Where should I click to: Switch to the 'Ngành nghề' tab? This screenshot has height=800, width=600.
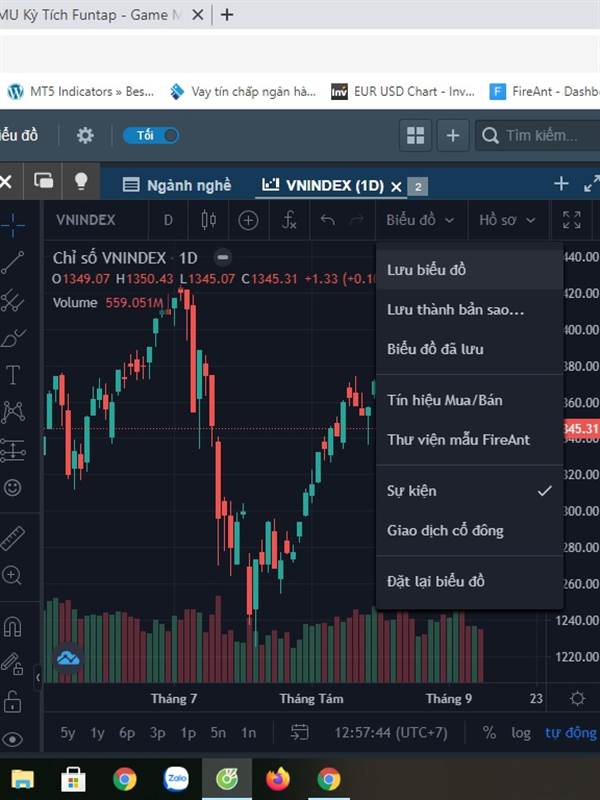click(177, 185)
